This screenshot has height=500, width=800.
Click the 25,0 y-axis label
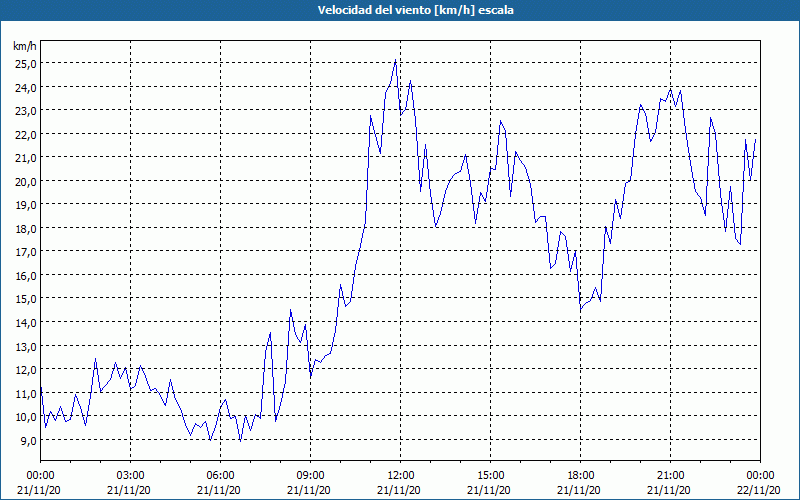(25, 64)
